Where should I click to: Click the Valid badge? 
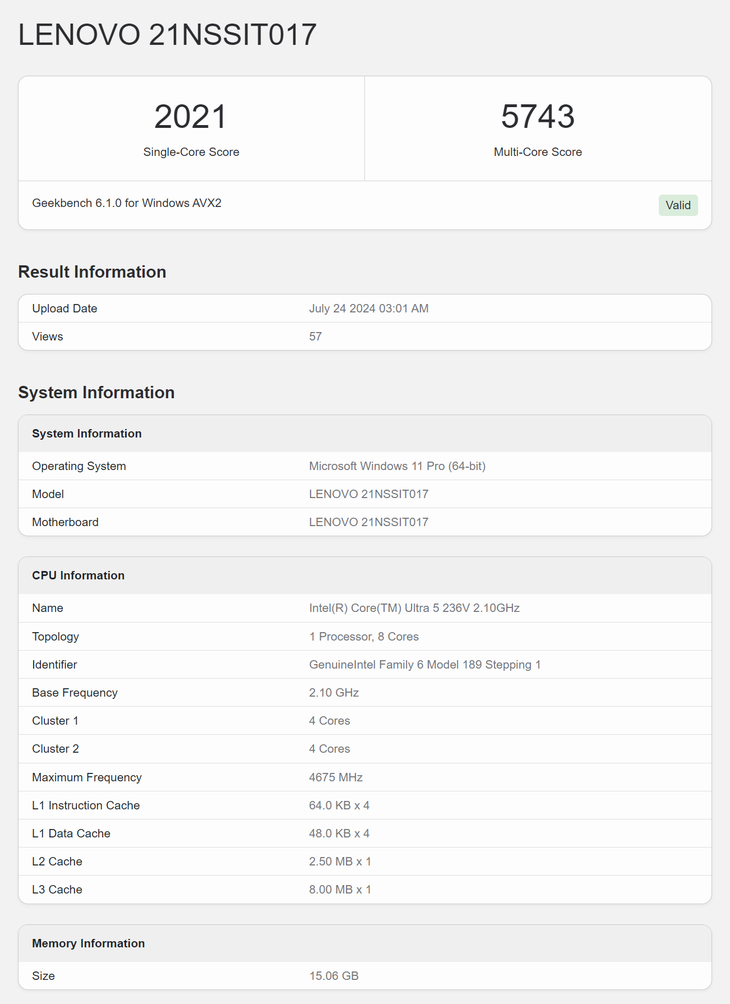pyautogui.click(x=678, y=205)
